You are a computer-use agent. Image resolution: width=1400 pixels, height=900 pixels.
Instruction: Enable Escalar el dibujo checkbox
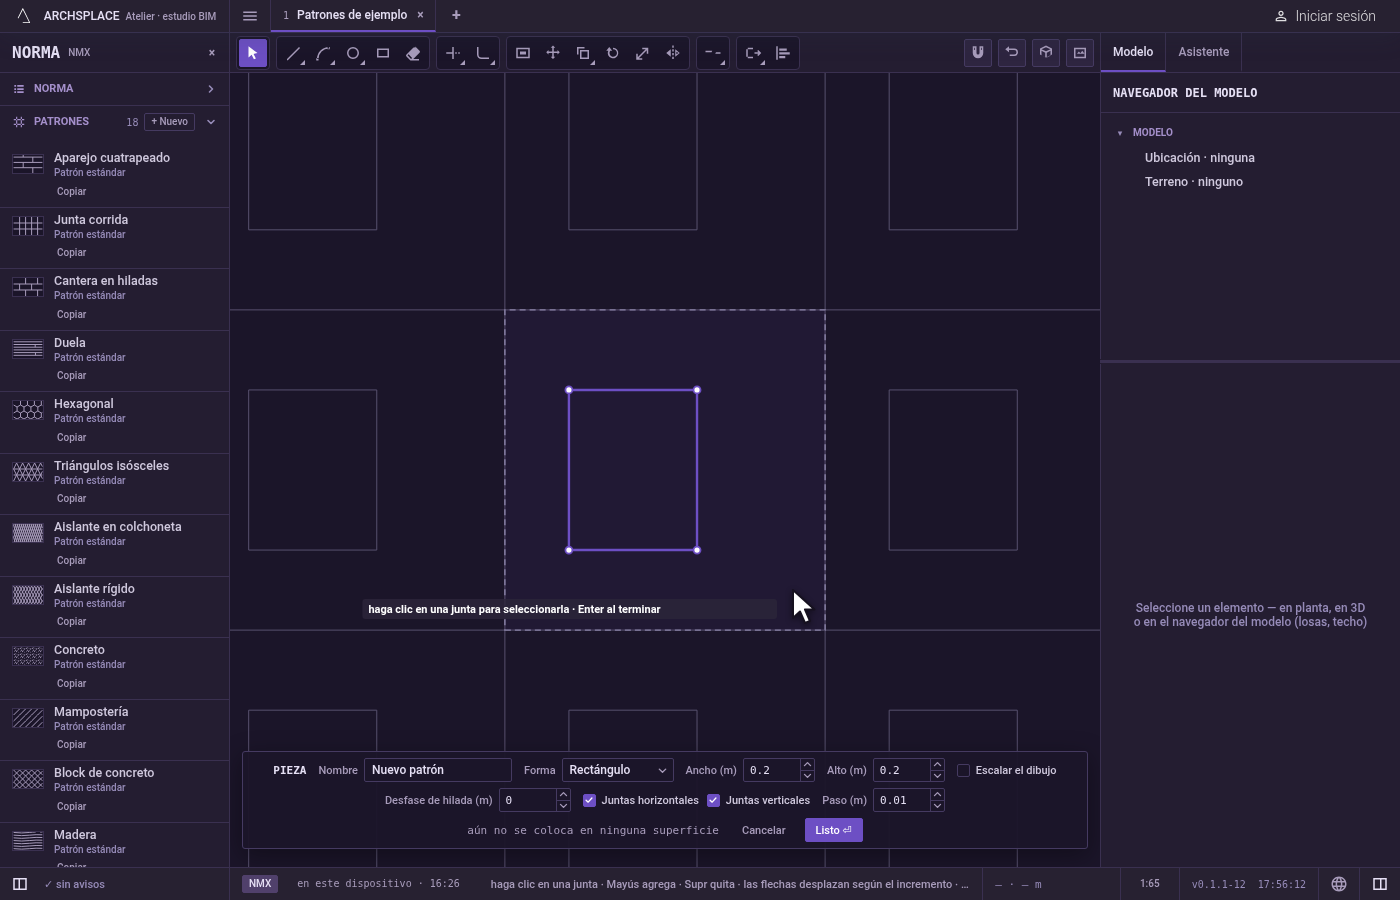(963, 770)
